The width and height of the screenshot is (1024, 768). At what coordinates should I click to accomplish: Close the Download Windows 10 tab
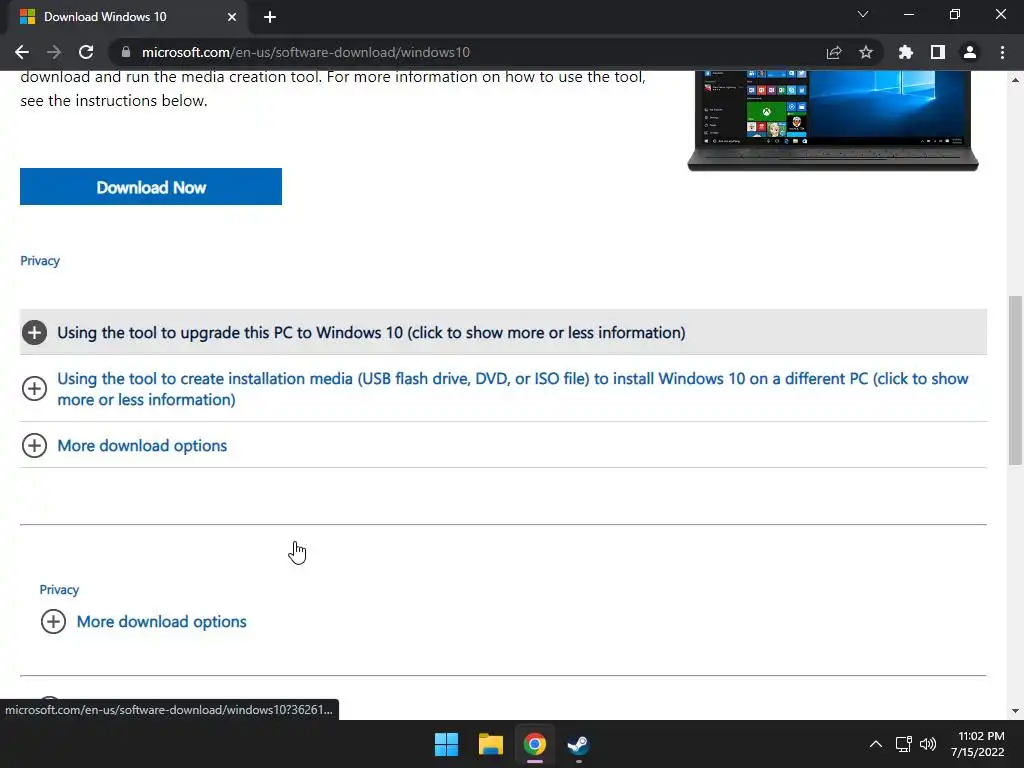tap(232, 17)
